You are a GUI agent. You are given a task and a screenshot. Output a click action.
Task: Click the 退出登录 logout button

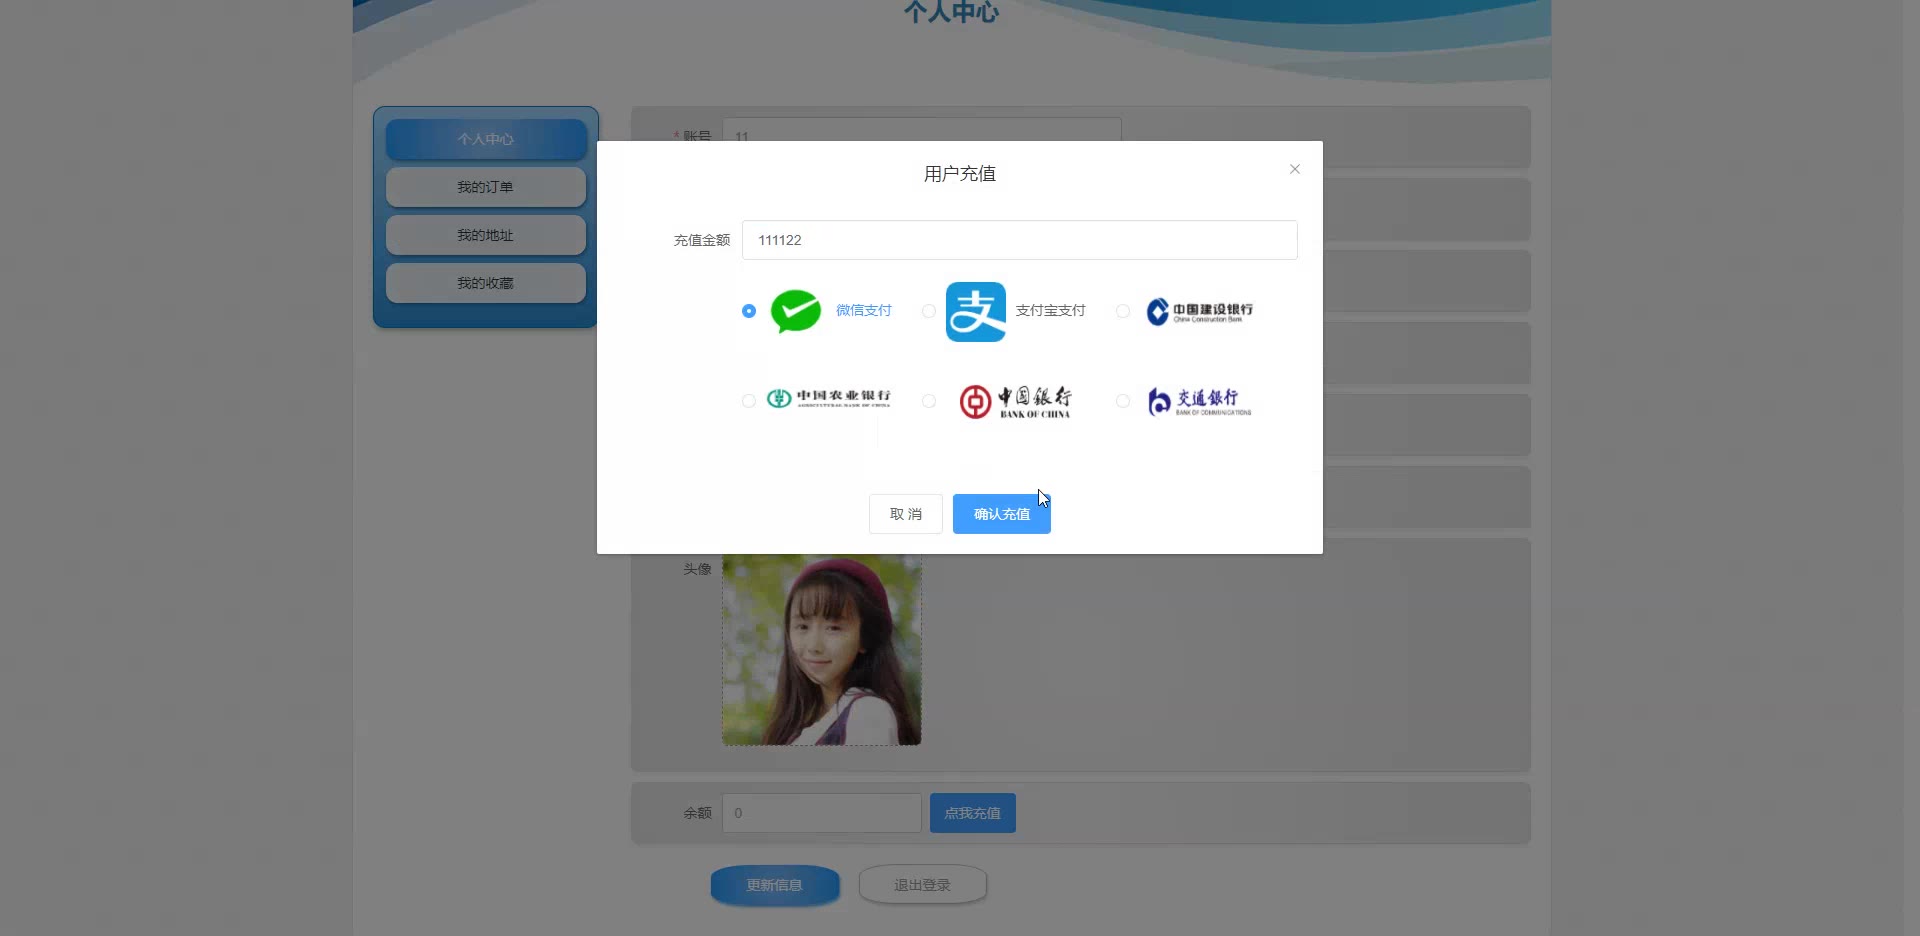(923, 885)
